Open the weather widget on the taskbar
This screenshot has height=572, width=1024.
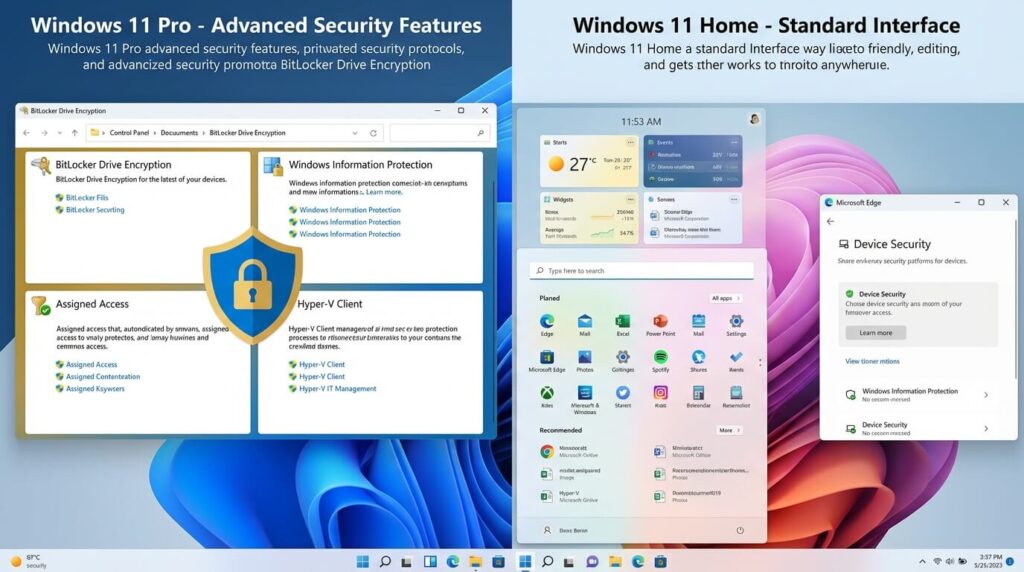pyautogui.click(x=29, y=561)
